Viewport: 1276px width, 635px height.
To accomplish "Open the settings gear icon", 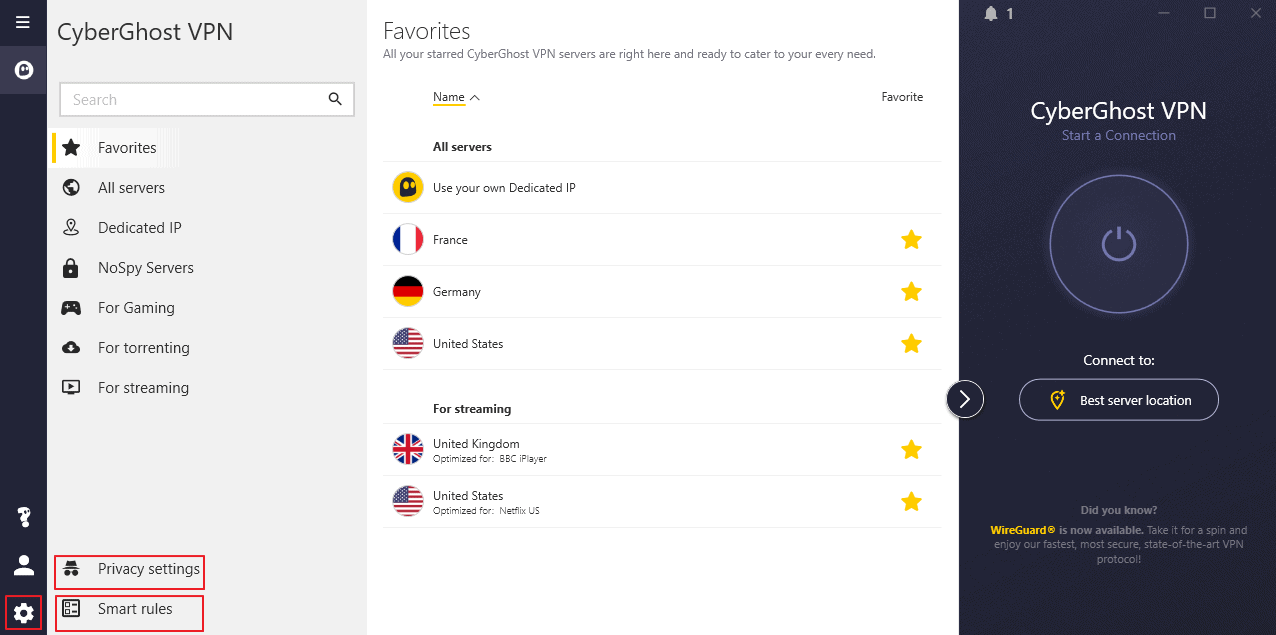I will point(22,611).
